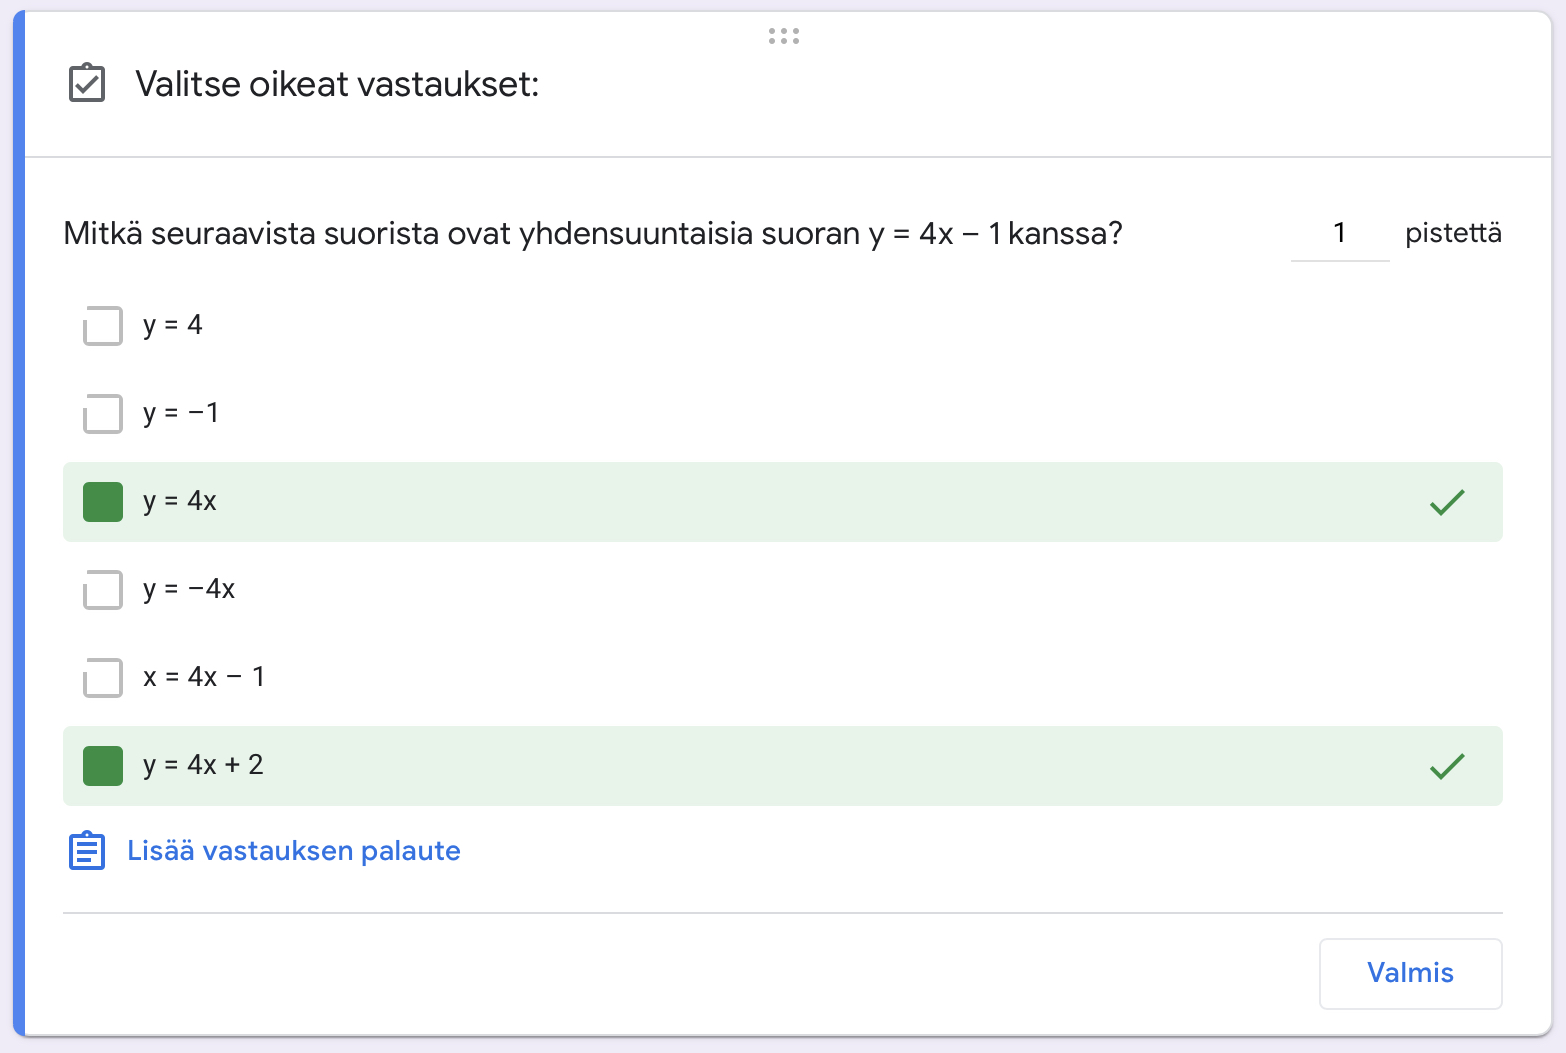Click green checkmark on y = 4x + 2 row
This screenshot has height=1053, width=1566.
click(x=1446, y=766)
